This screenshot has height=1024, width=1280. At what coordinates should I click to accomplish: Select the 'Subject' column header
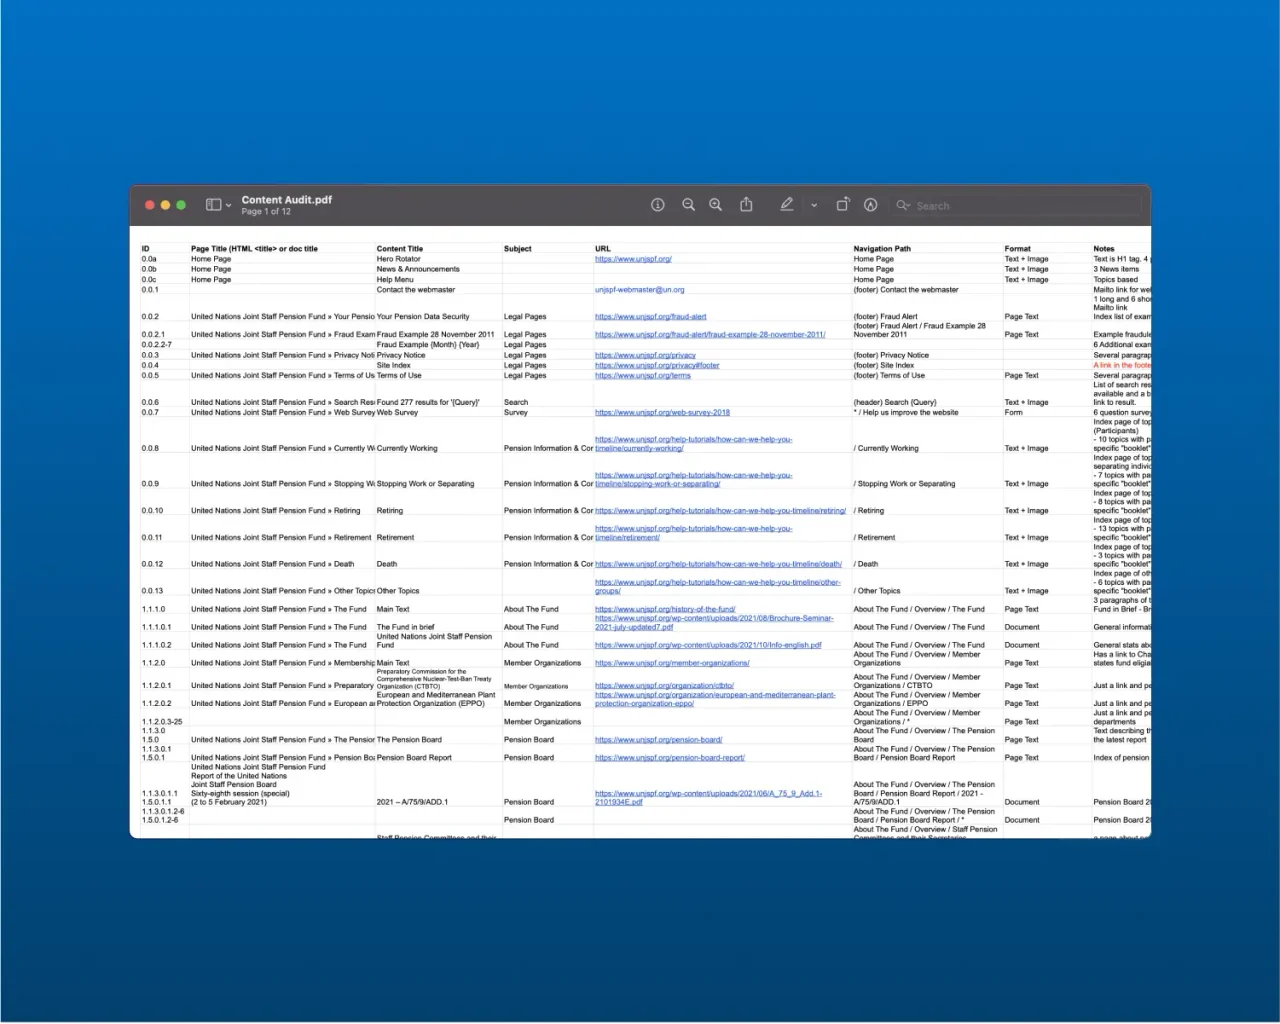tap(518, 249)
